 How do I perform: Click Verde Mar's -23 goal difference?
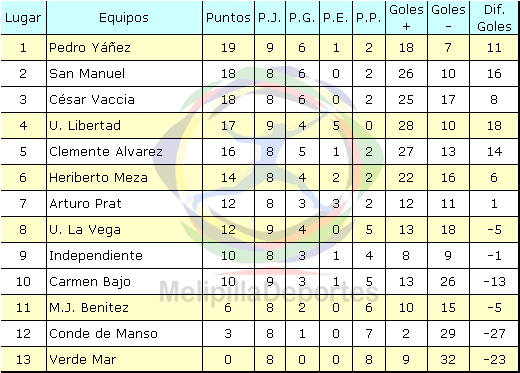[x=494, y=359]
